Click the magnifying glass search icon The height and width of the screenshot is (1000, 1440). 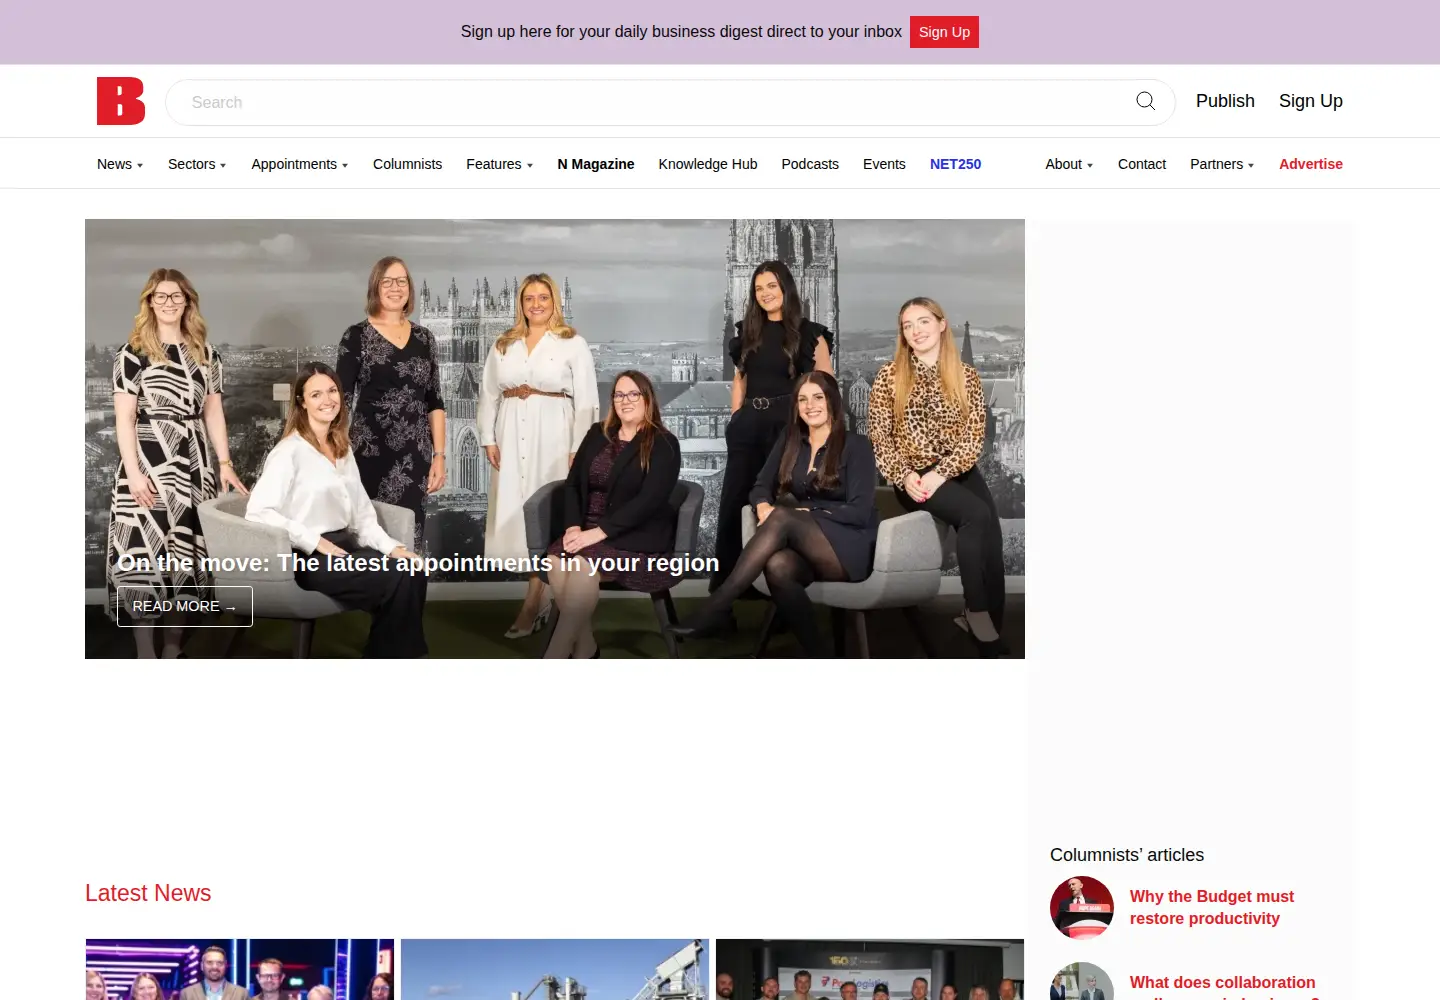(1146, 101)
